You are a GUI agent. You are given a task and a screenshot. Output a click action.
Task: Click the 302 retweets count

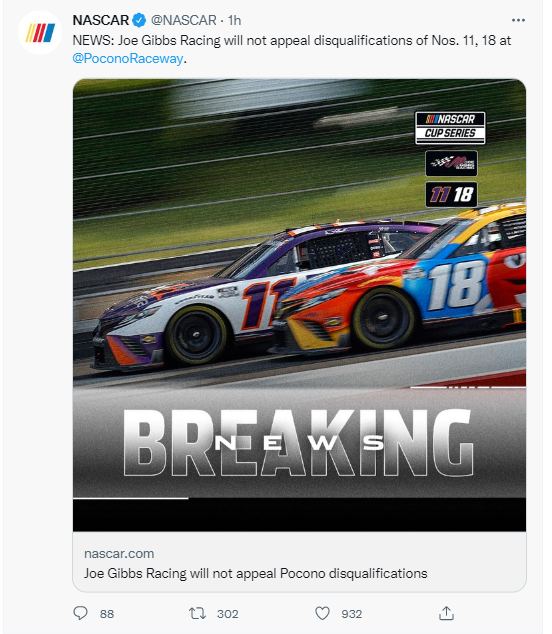(228, 614)
